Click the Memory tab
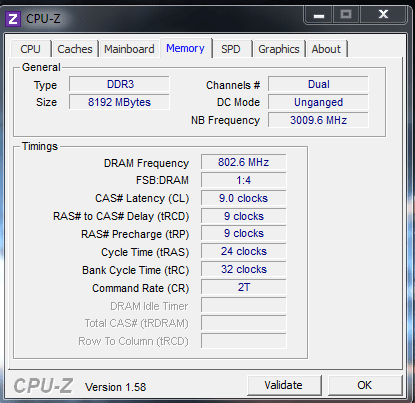 (185, 48)
